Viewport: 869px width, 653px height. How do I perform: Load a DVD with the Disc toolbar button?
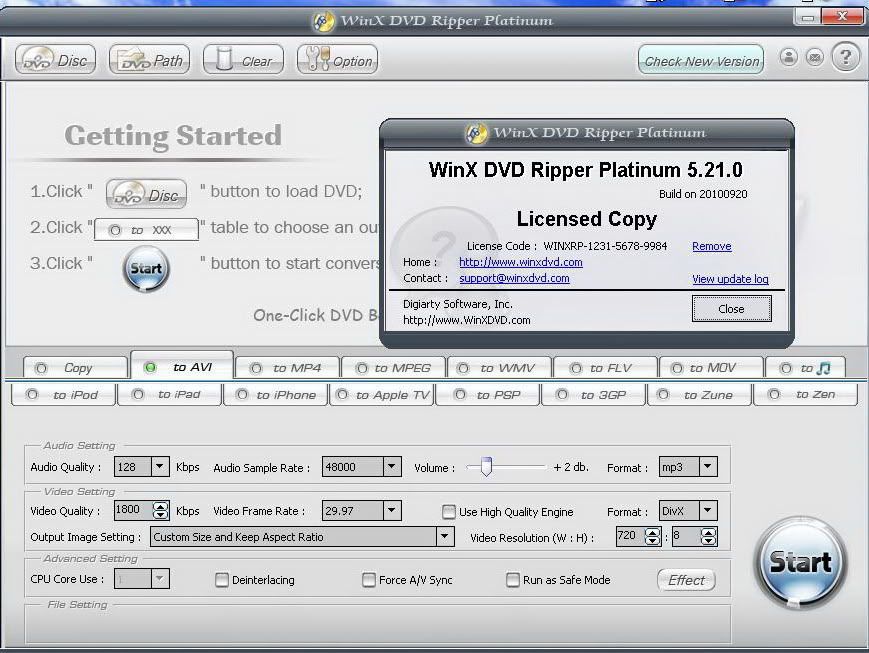55,59
